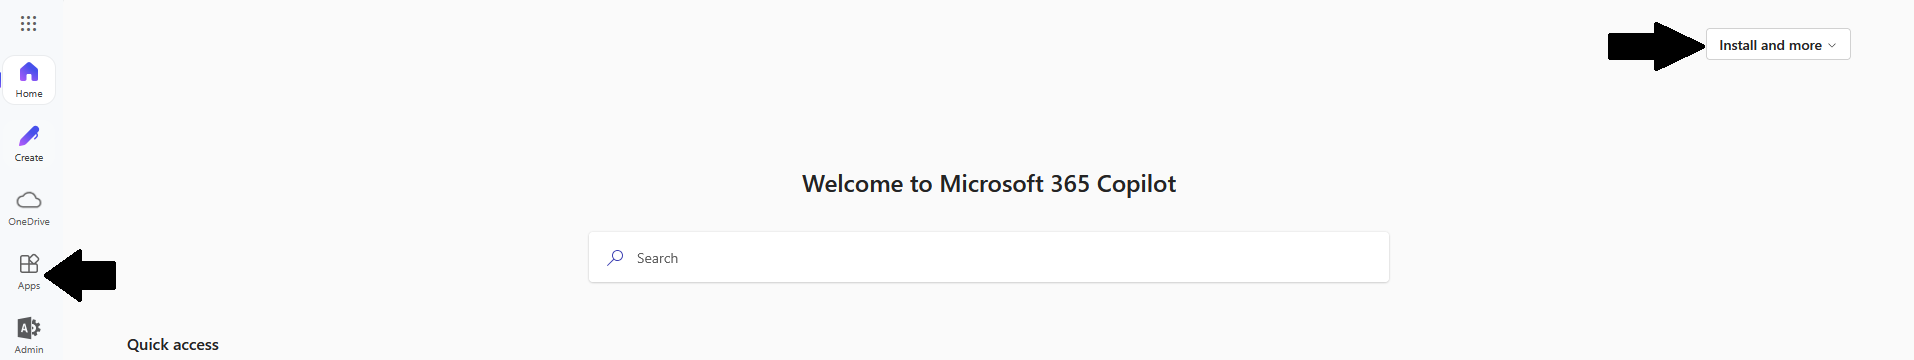
Task: Click the black arrow pointing at Apps
Action: 81,275
